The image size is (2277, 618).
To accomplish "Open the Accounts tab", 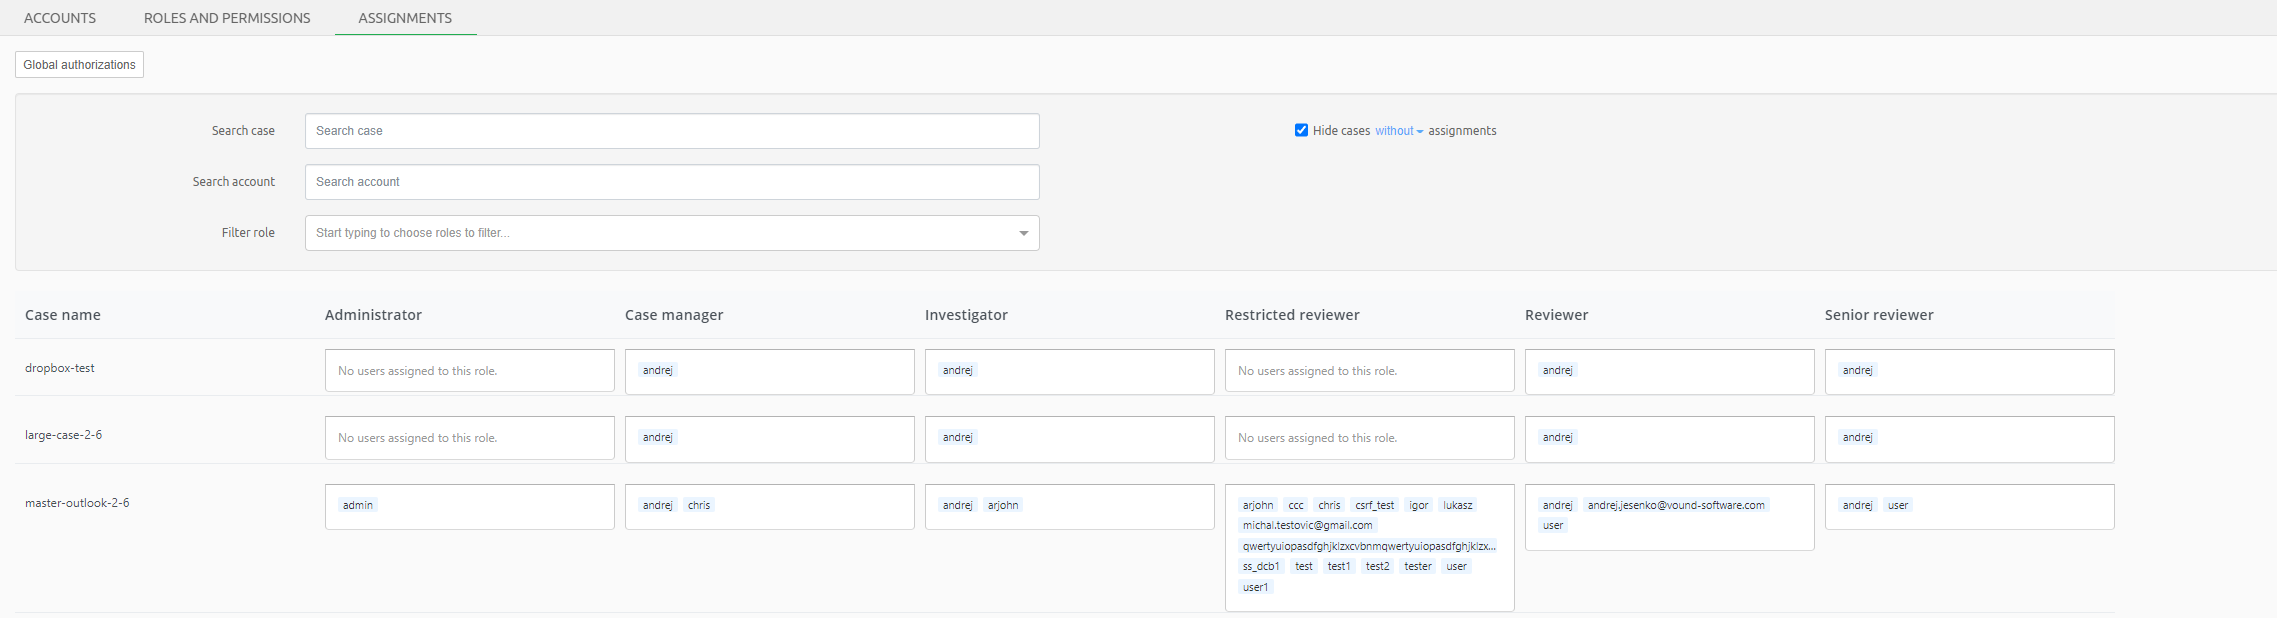I will coord(60,18).
